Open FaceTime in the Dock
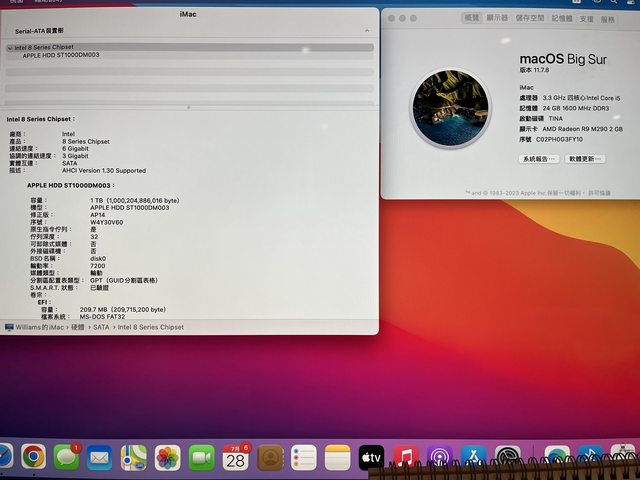The width and height of the screenshot is (640, 480). [201, 458]
